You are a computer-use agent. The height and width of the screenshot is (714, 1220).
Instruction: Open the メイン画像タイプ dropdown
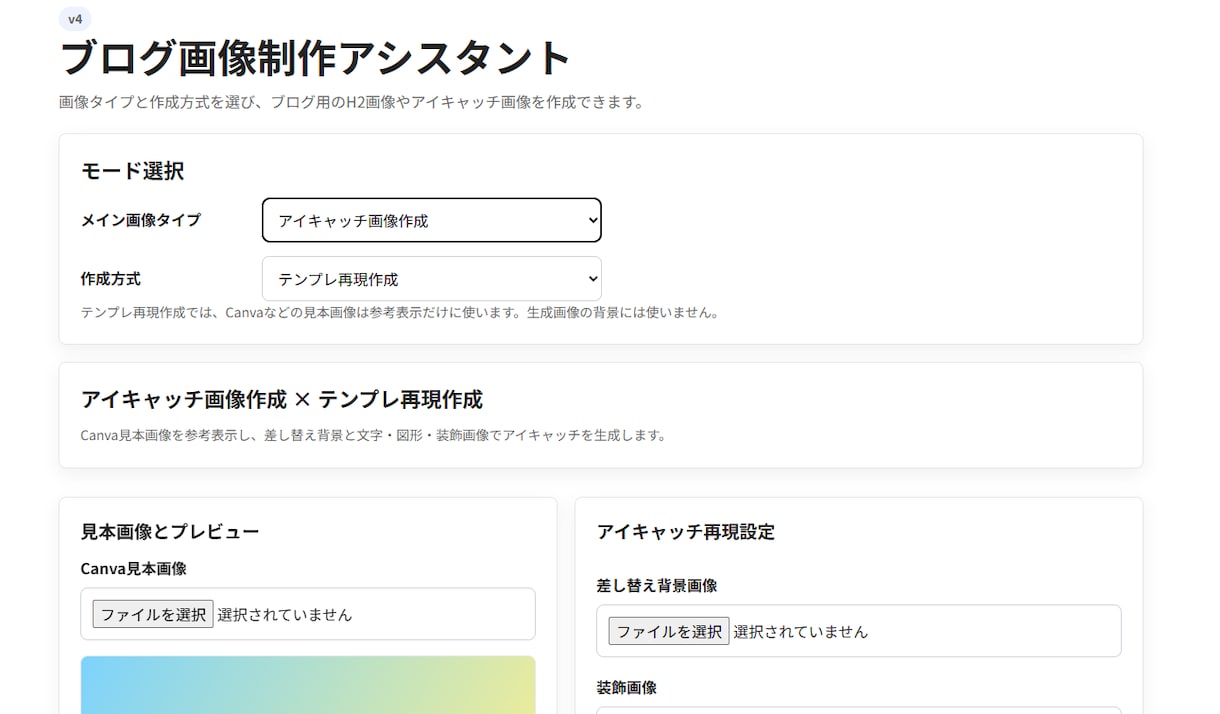coord(431,220)
